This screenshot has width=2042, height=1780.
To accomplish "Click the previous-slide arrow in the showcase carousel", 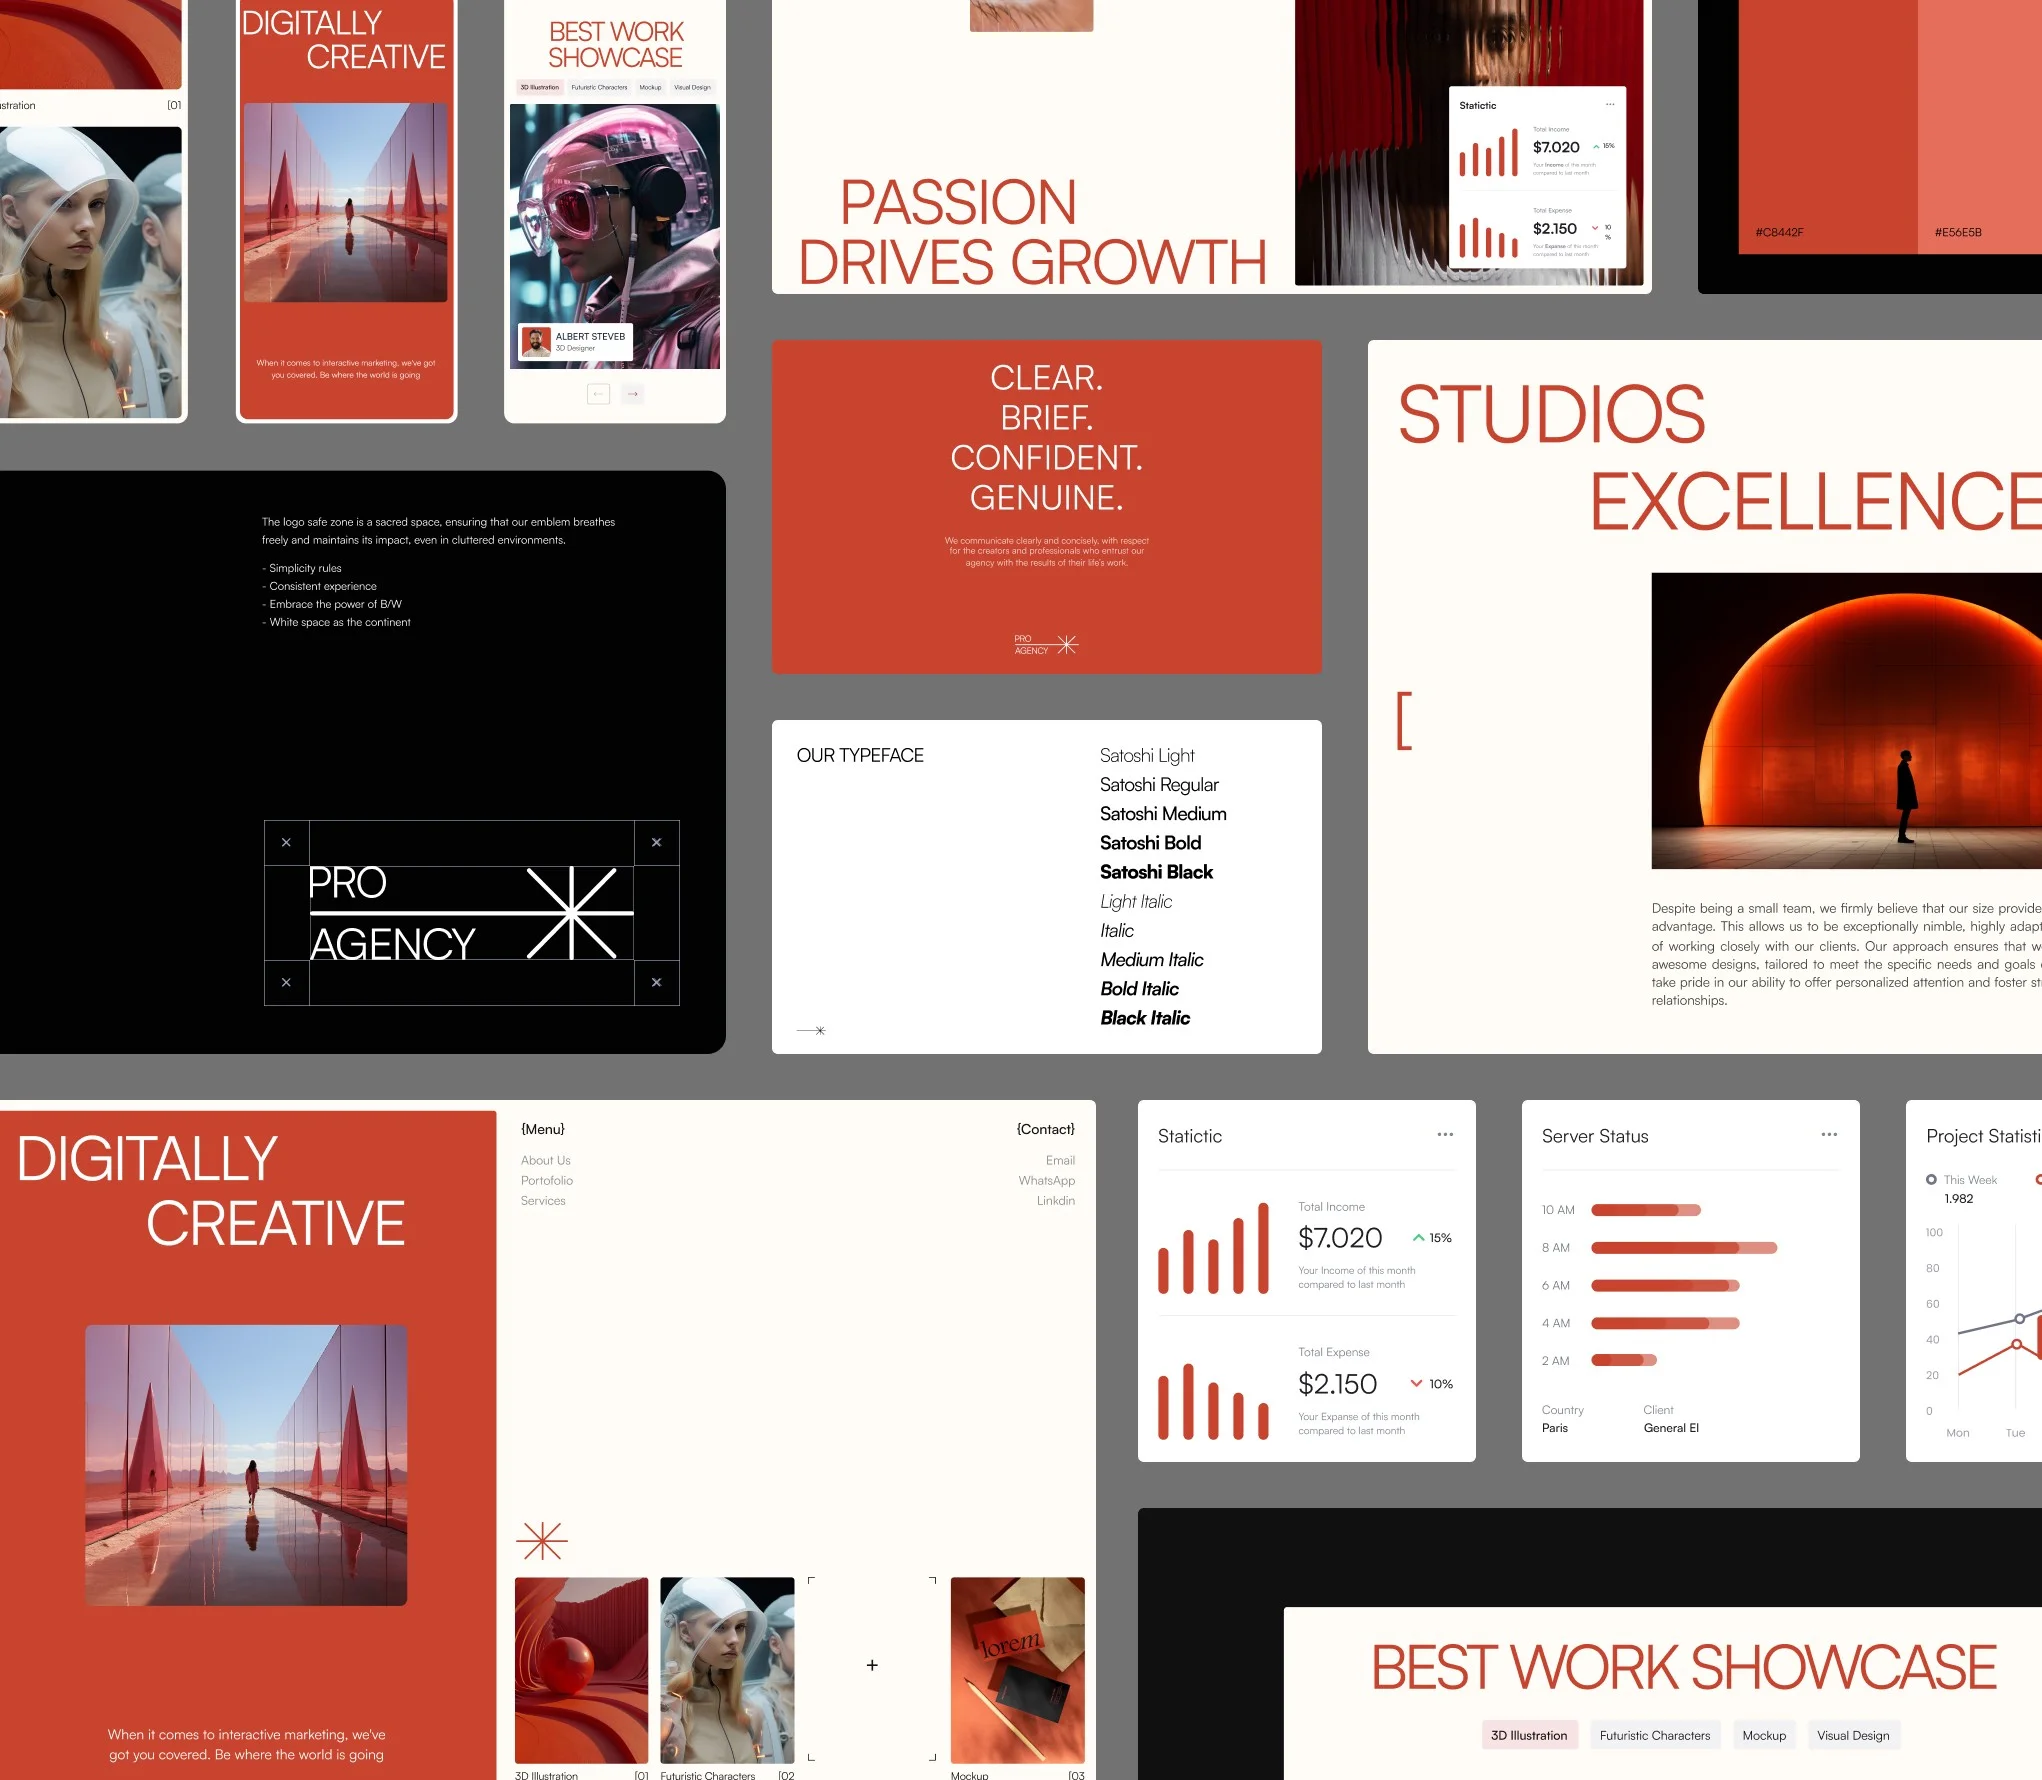I will point(597,393).
